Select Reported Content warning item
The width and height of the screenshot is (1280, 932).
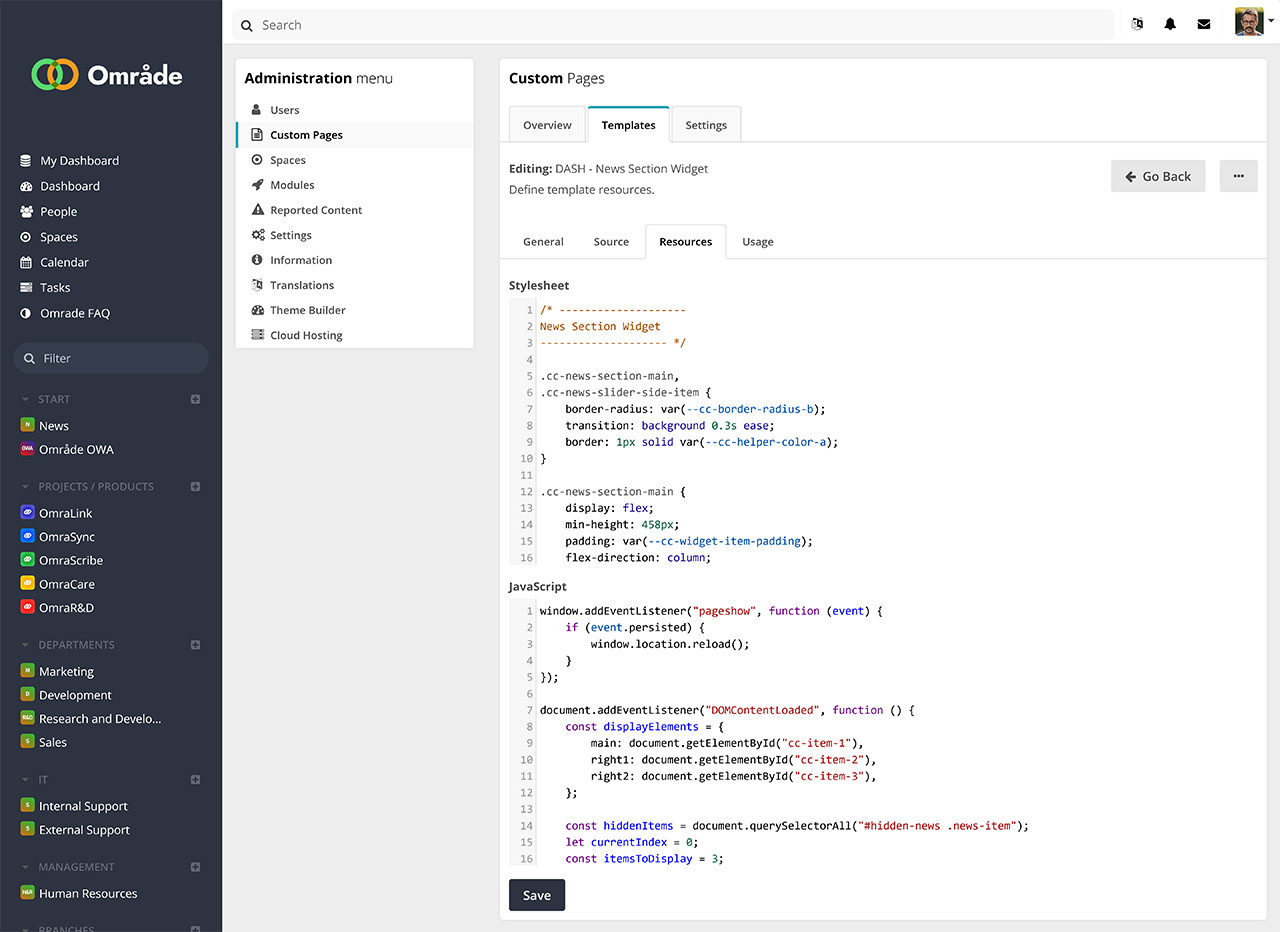(315, 210)
